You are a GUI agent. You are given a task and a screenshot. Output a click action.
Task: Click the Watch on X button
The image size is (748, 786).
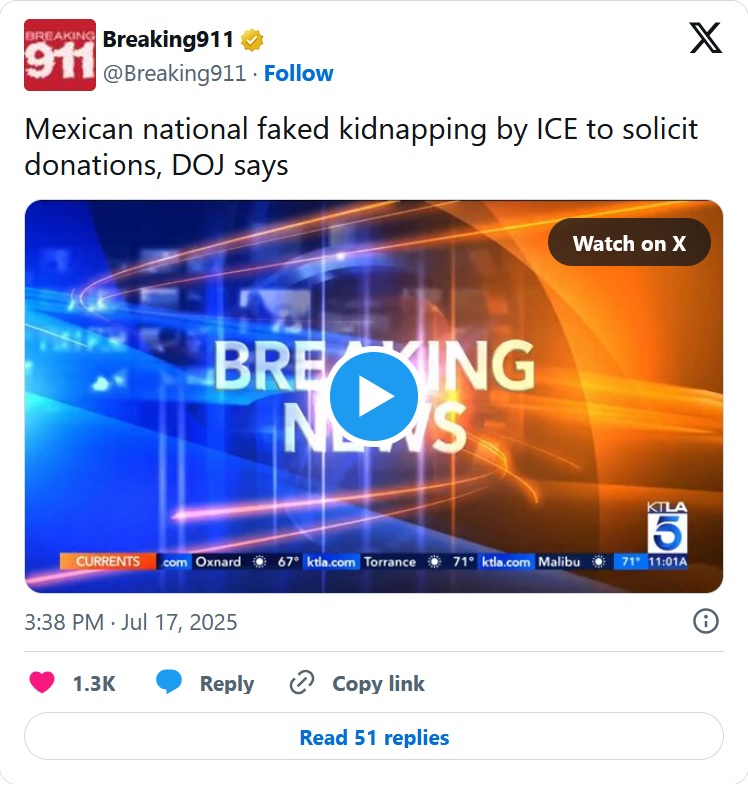pos(629,243)
